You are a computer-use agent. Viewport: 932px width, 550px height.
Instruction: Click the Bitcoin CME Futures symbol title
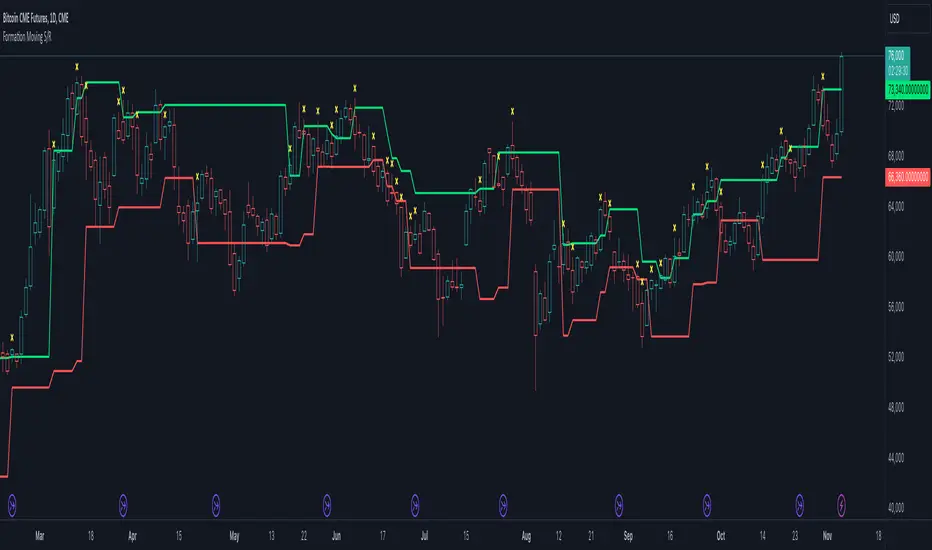pos(36,18)
